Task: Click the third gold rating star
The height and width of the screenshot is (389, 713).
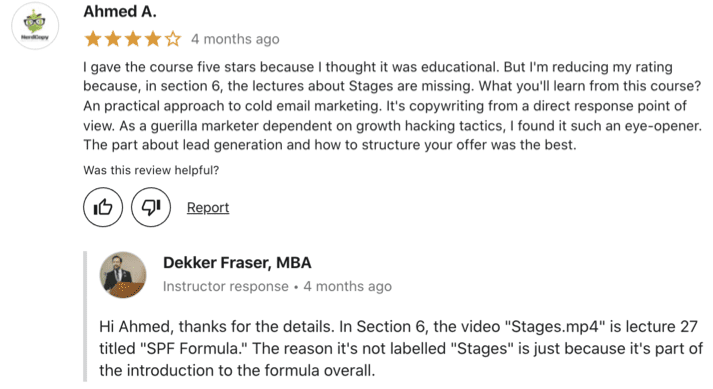Action: (x=133, y=39)
